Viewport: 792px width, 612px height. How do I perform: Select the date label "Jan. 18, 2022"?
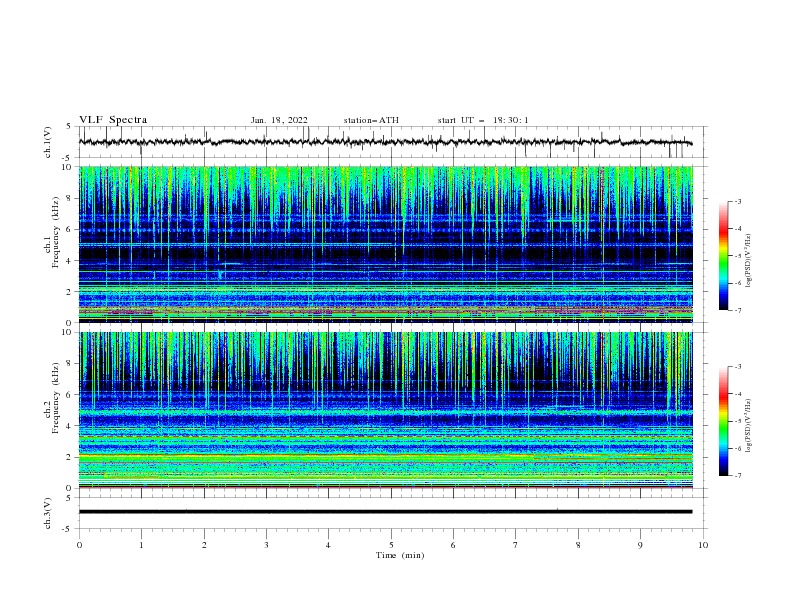[279, 120]
